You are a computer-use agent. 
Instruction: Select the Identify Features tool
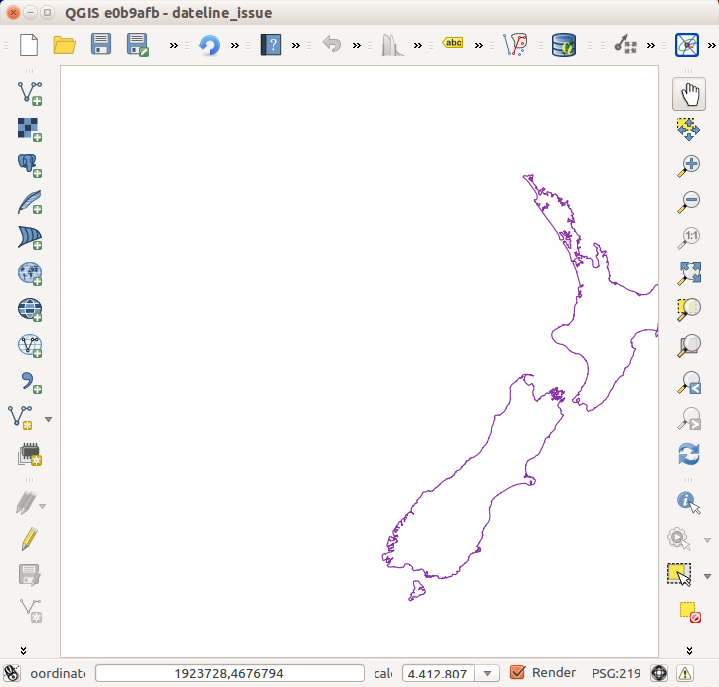pos(688,500)
